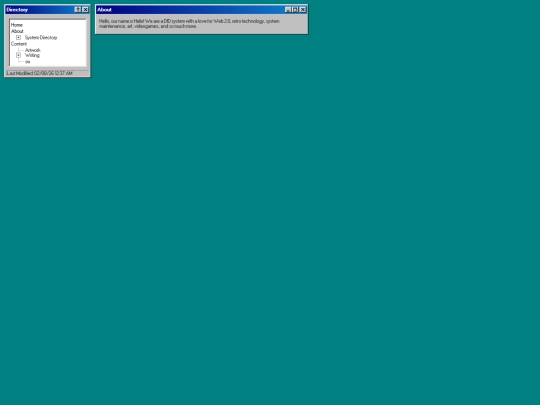The width and height of the screenshot is (540, 405).
Task: Close the About window
Action: point(303,10)
